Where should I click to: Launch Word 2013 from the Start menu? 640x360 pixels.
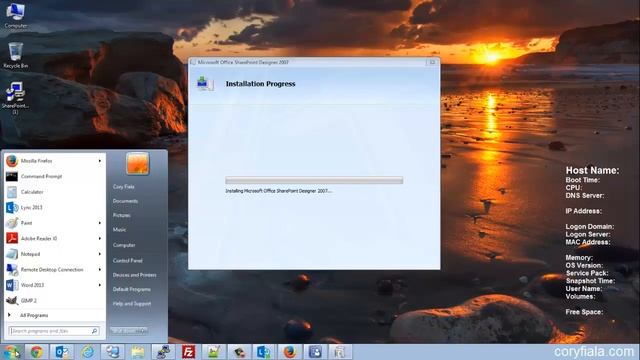[x=54, y=285]
